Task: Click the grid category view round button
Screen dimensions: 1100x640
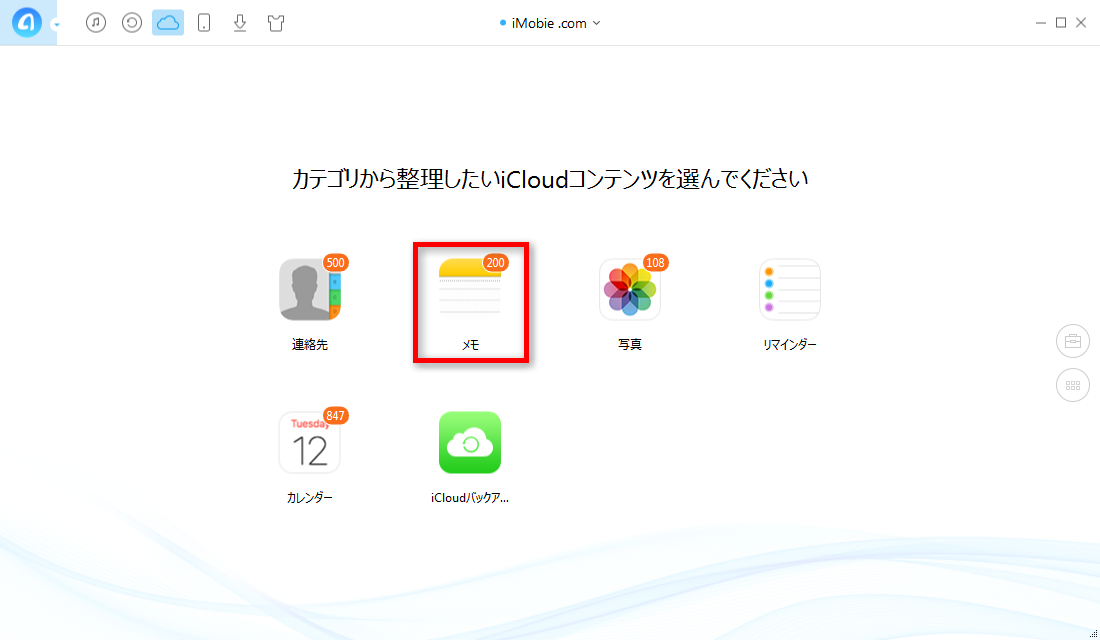Action: tap(1073, 385)
